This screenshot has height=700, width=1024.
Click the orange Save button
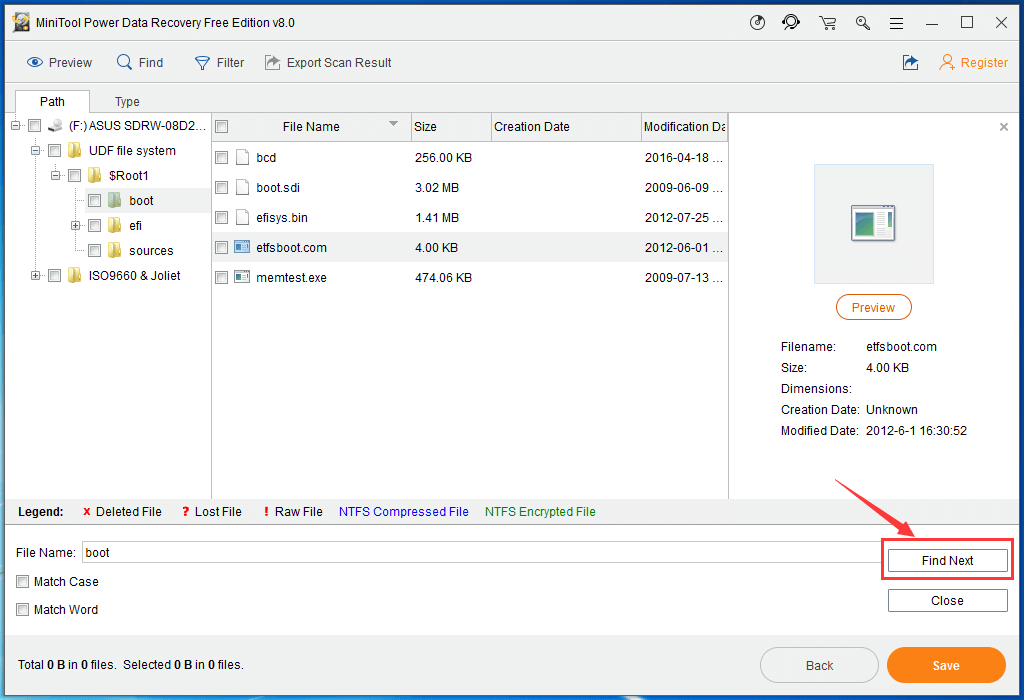tap(945, 666)
